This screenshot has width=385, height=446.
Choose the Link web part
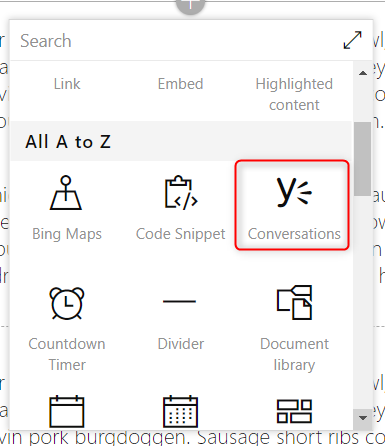pyautogui.click(x=67, y=84)
